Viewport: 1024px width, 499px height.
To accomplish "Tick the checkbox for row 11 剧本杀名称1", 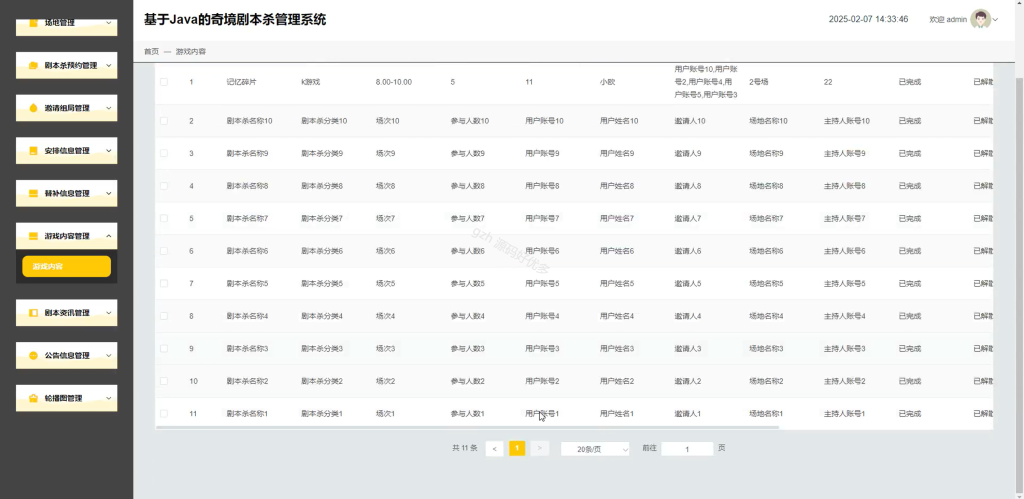I will tap(164, 413).
